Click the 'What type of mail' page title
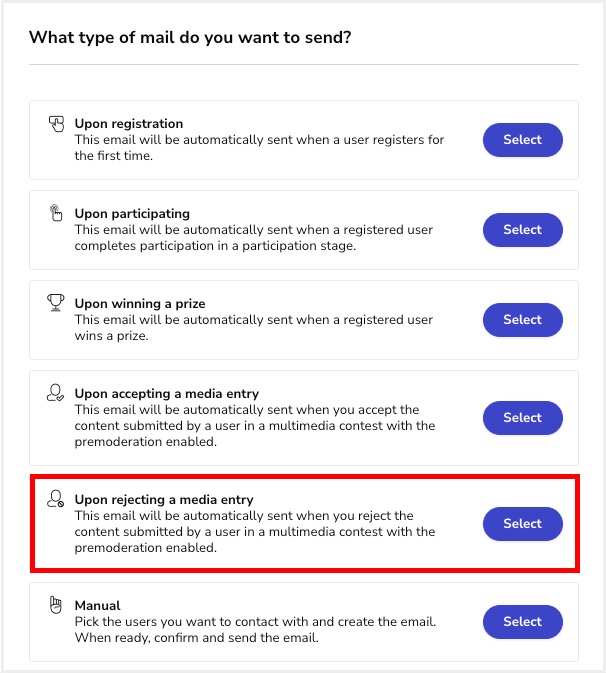Image resolution: width=606 pixels, height=674 pixels. pyautogui.click(x=190, y=38)
